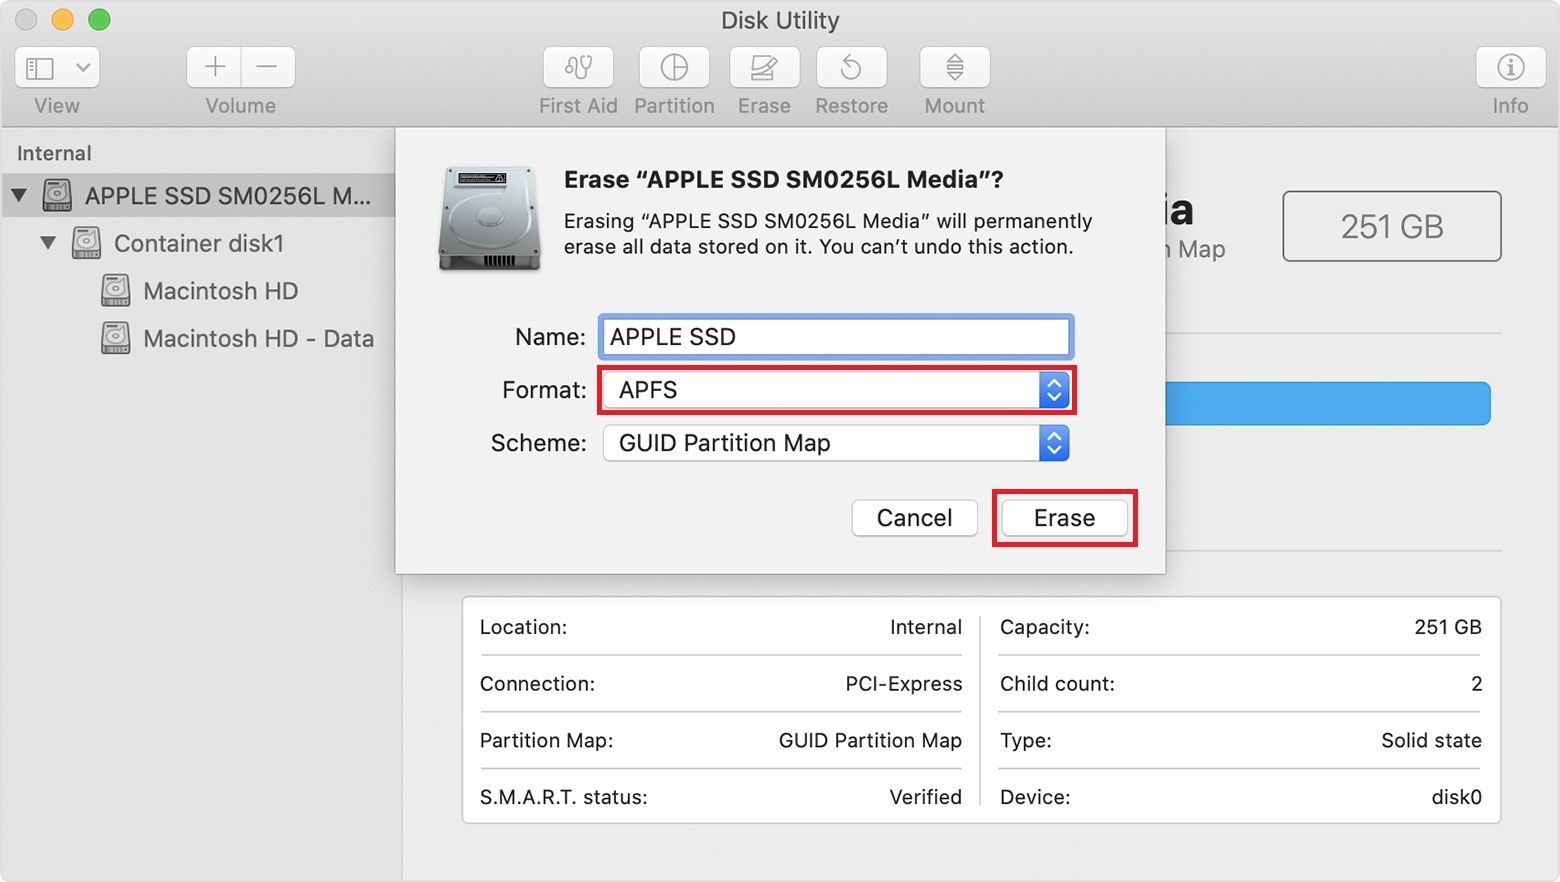Click the Solid state type value
Screen dimensions: 1560x882
(1431, 740)
